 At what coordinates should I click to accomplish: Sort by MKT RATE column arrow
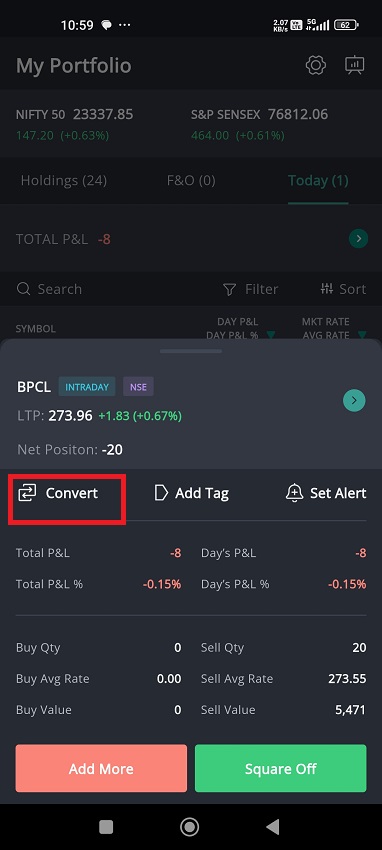362,334
